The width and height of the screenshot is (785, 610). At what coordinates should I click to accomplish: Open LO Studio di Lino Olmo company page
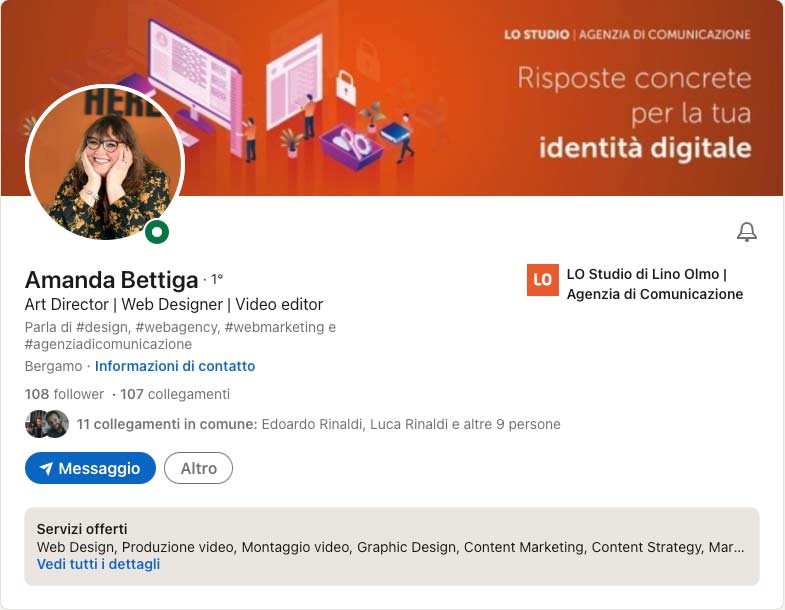(x=655, y=284)
